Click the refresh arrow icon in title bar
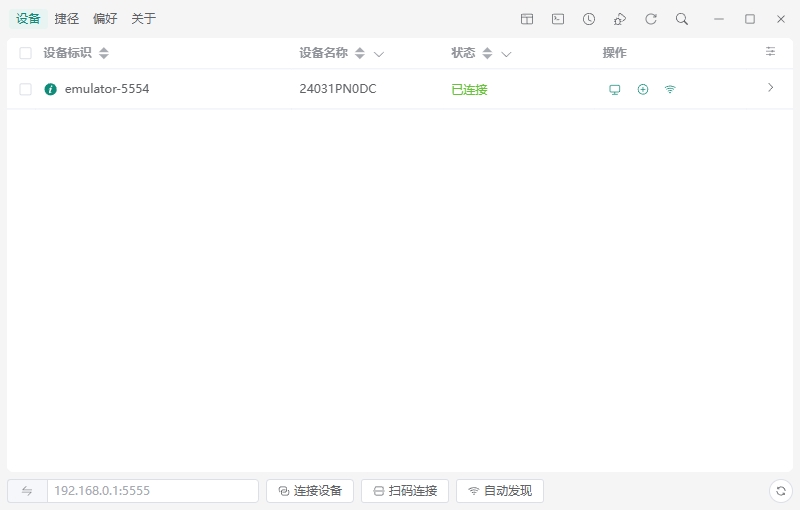 coord(651,19)
